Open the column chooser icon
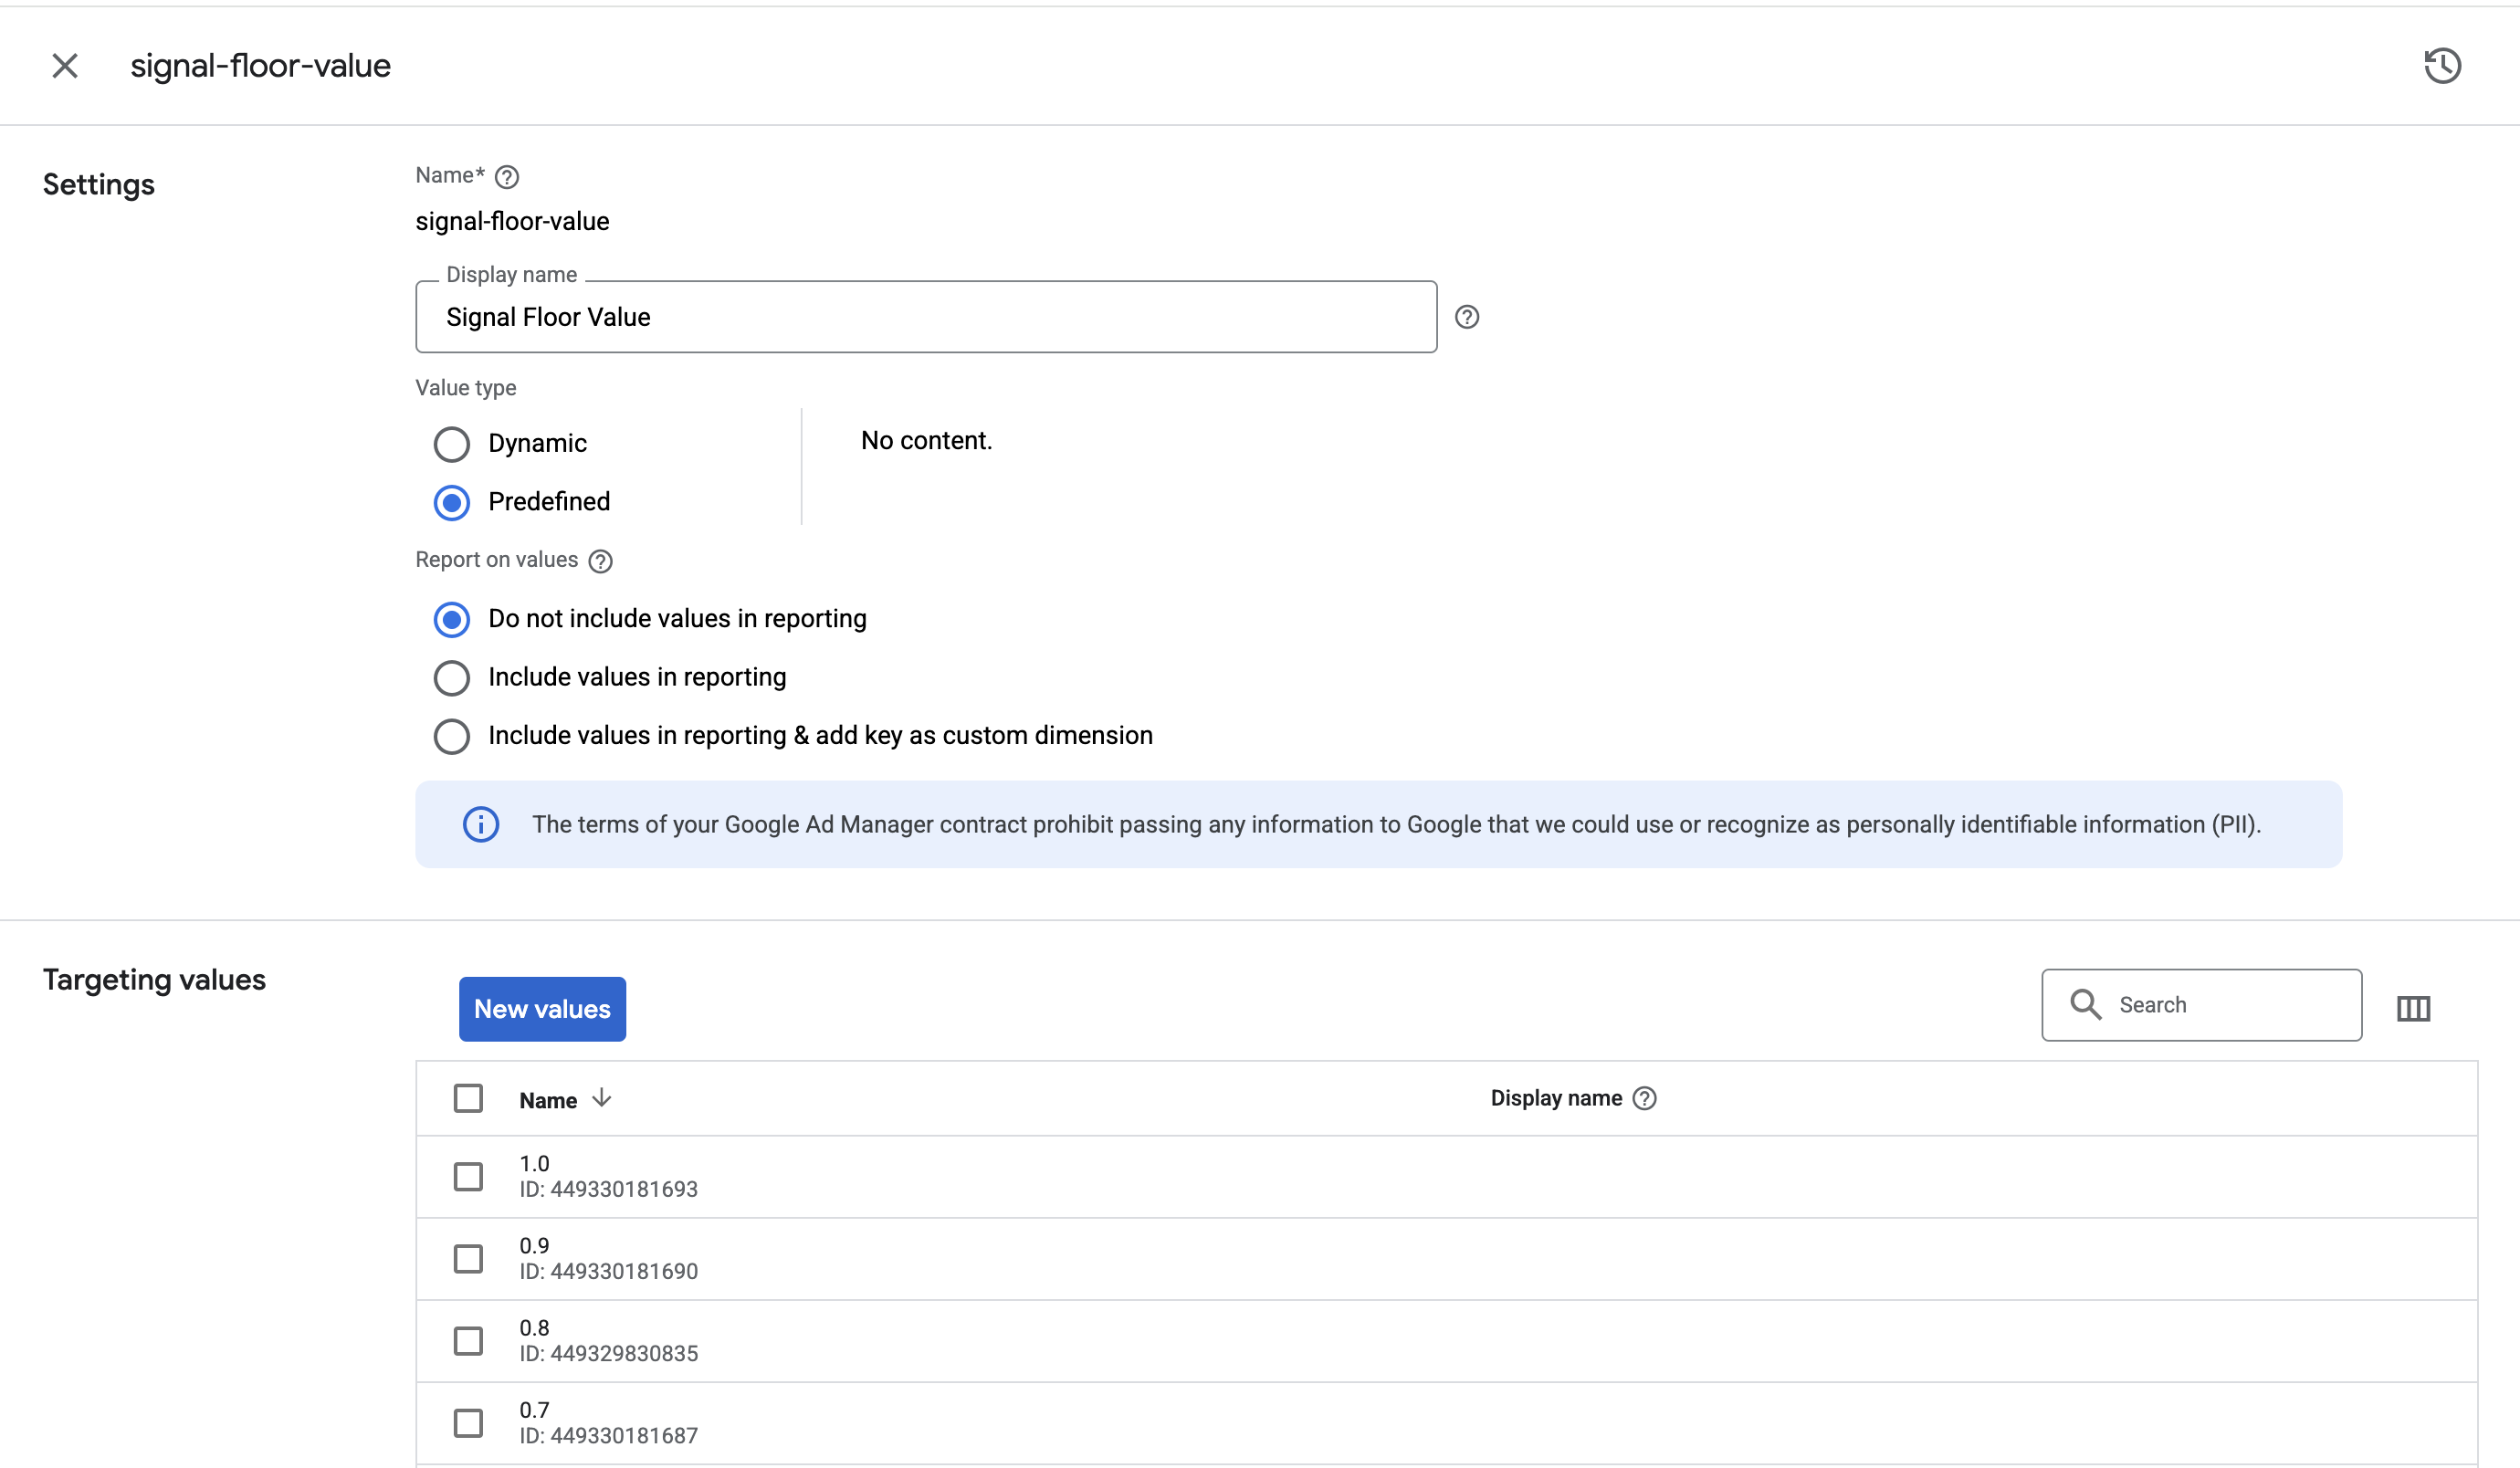The height and width of the screenshot is (1468, 2520). 2413,1008
